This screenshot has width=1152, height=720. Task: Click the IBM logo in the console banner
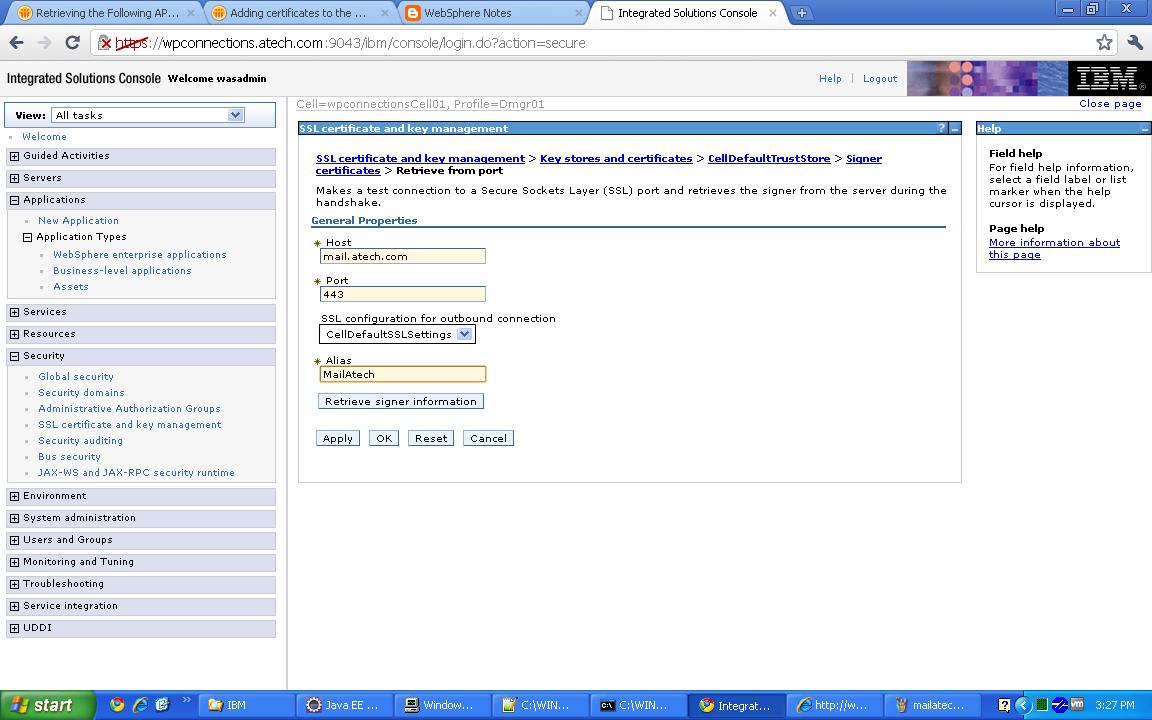coord(1108,77)
